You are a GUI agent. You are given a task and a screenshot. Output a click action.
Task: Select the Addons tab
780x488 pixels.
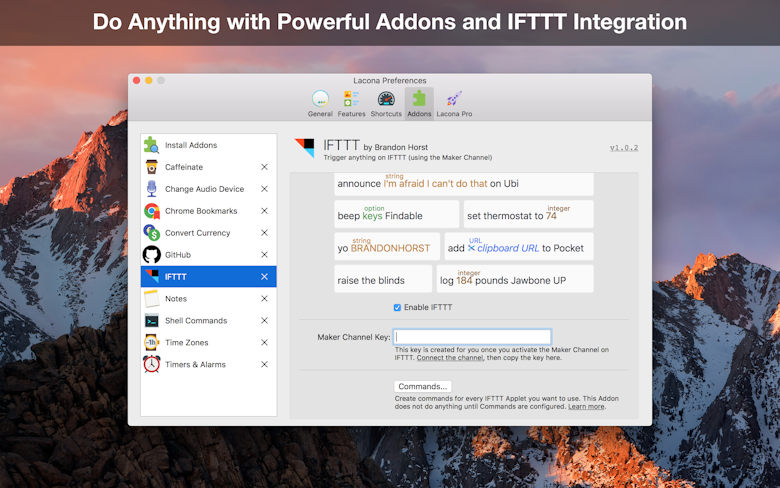click(x=419, y=103)
